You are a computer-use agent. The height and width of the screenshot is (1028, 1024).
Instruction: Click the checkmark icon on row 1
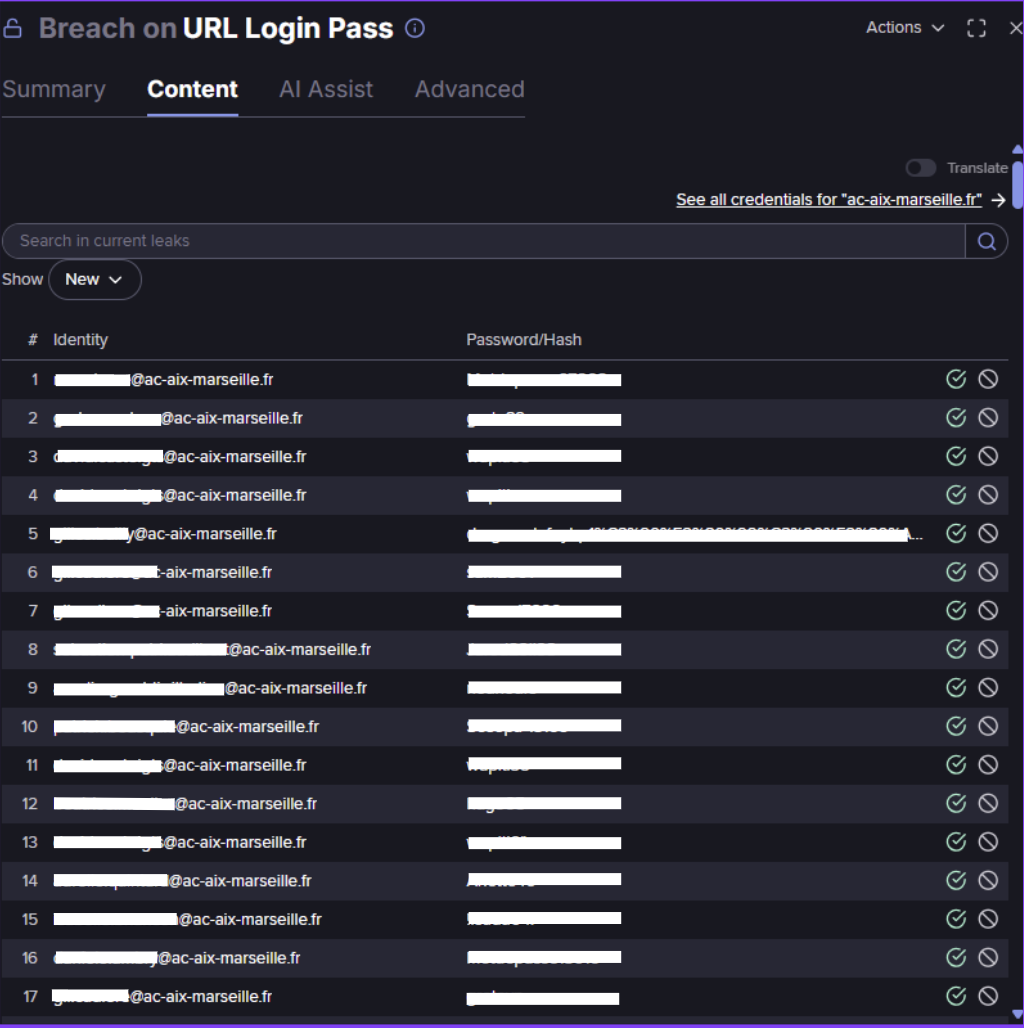coord(956,379)
